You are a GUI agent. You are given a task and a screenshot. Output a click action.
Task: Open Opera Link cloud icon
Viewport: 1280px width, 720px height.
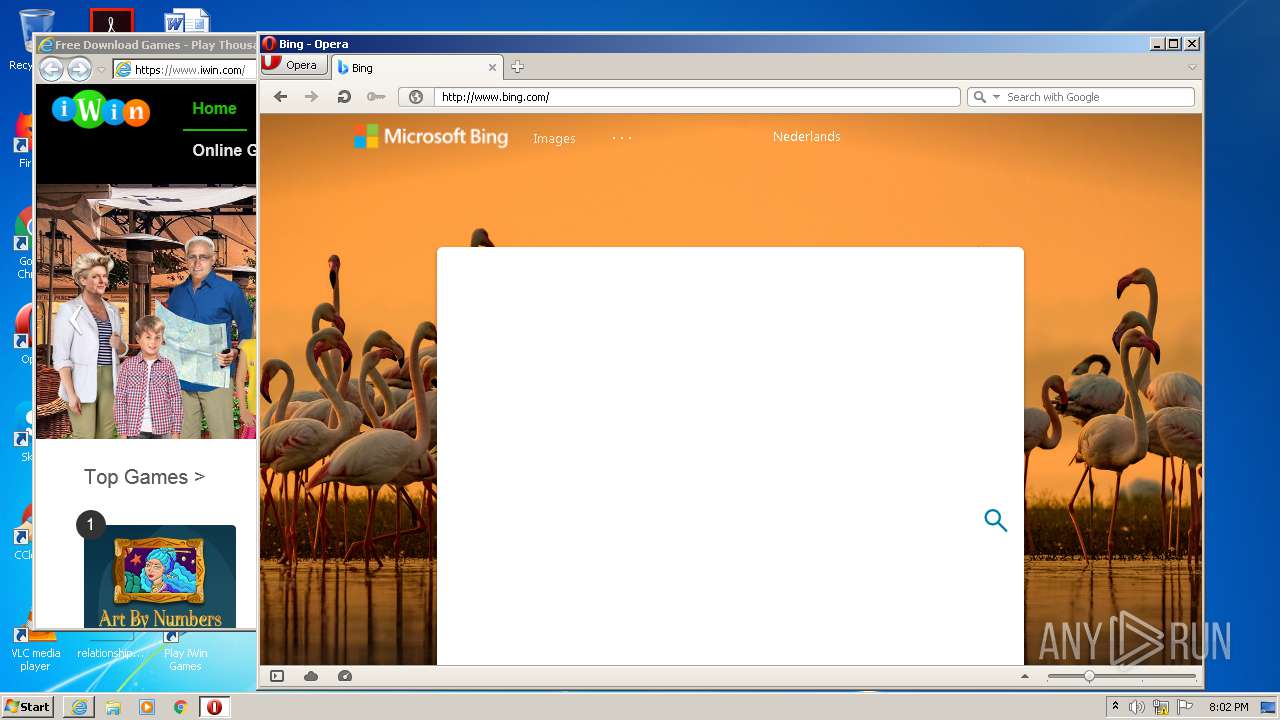click(311, 676)
